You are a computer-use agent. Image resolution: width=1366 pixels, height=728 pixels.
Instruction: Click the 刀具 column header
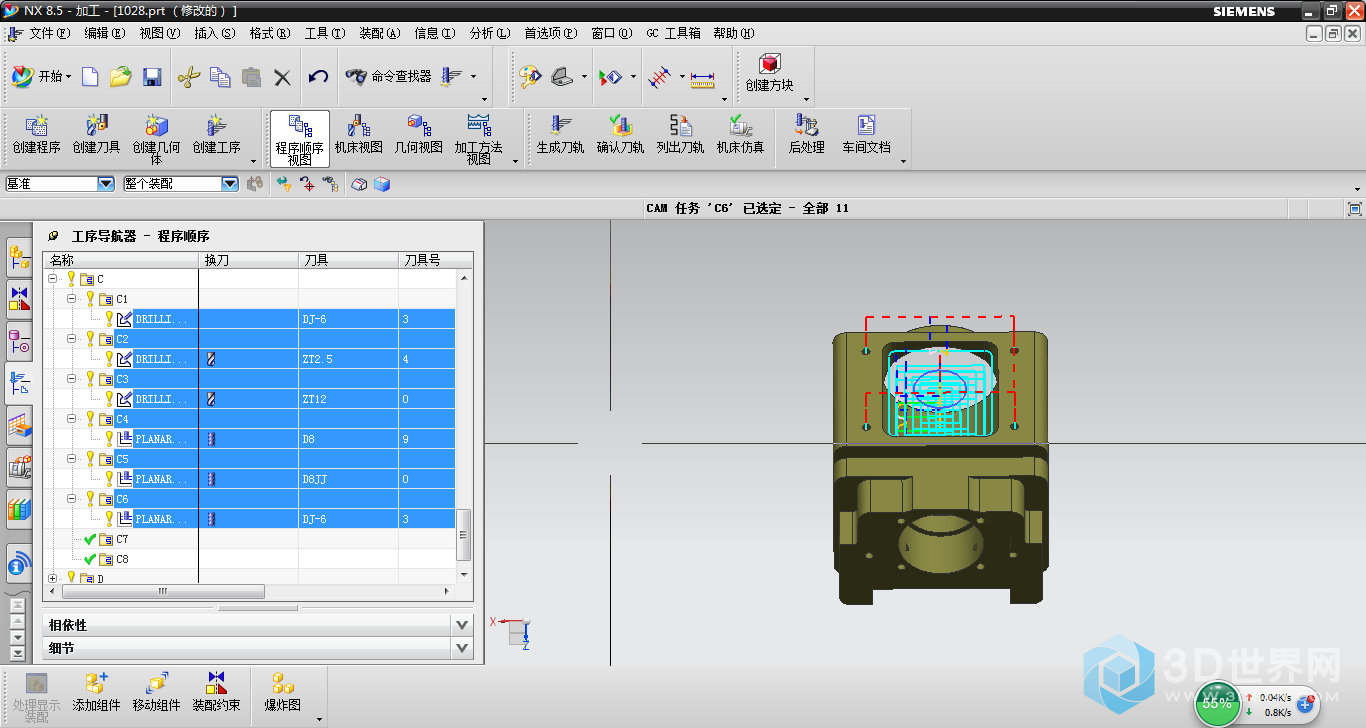[348, 260]
